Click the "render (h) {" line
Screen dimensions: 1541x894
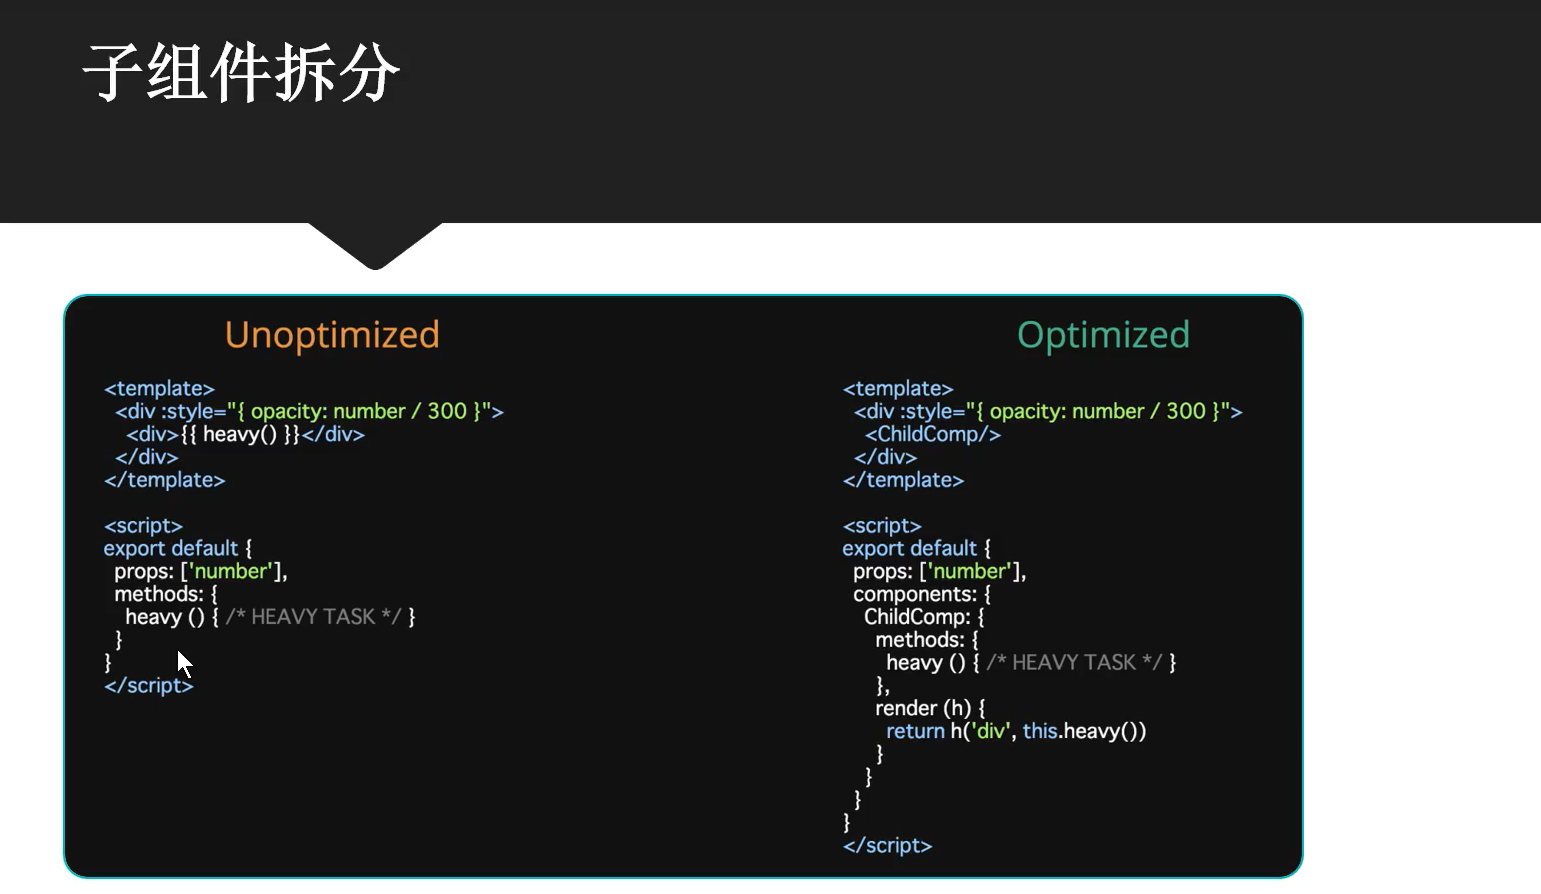point(930,708)
